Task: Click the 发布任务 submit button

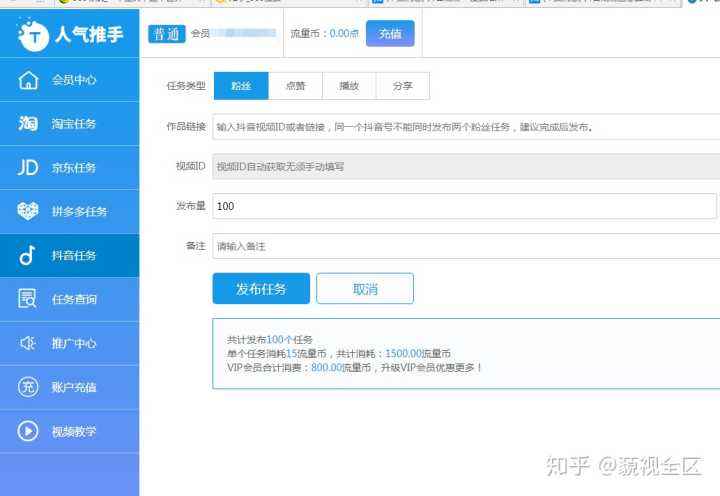Action: point(261,289)
